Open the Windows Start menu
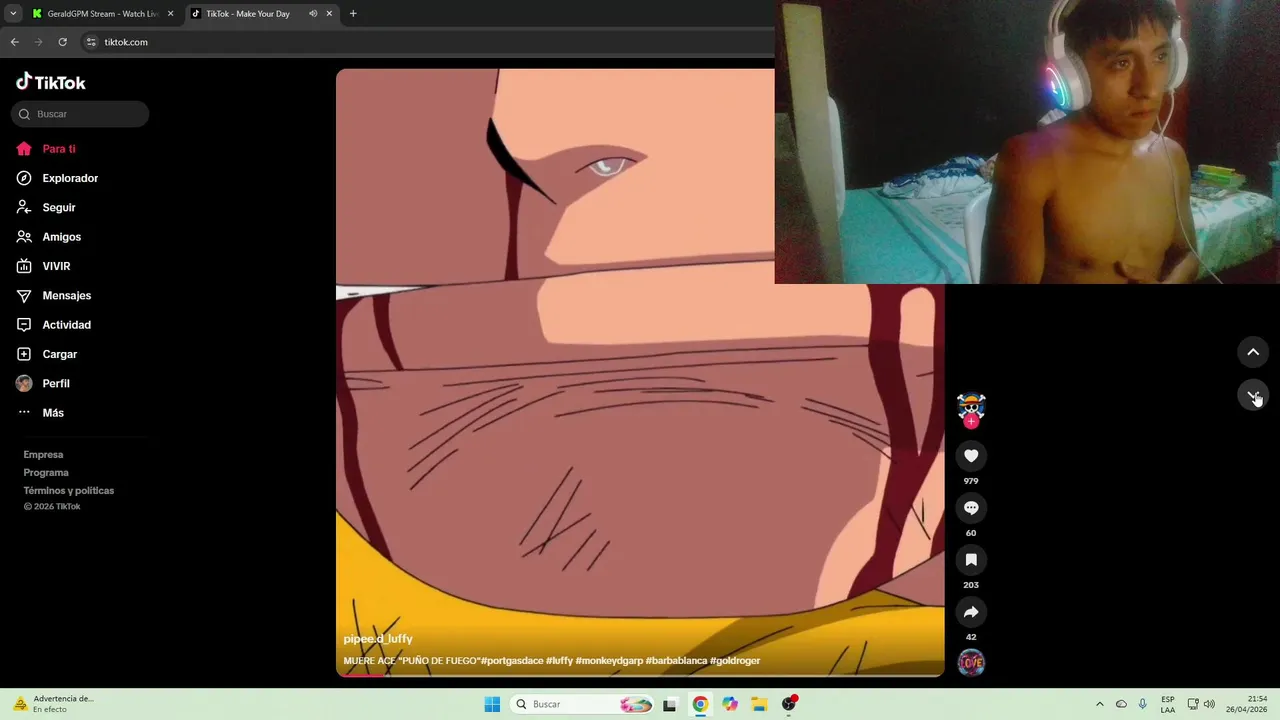This screenshot has width=1280, height=720. (x=492, y=704)
